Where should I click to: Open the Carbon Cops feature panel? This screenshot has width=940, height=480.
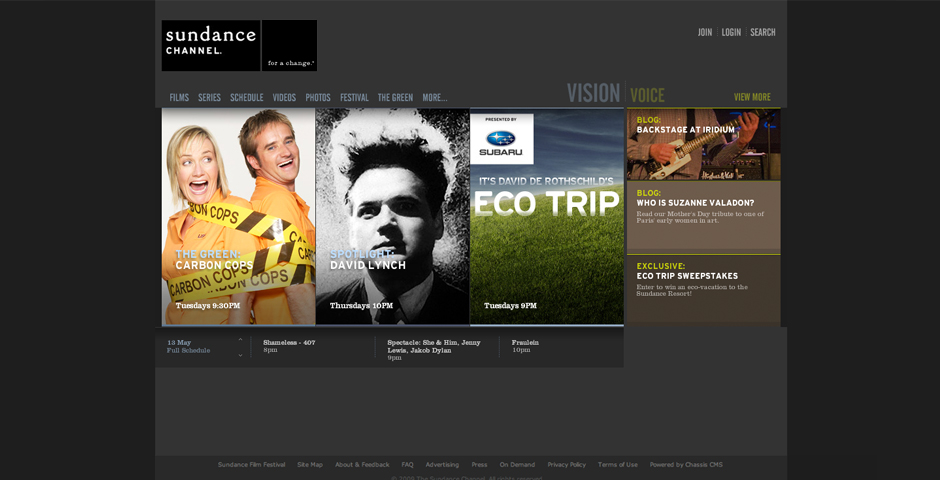pos(239,216)
